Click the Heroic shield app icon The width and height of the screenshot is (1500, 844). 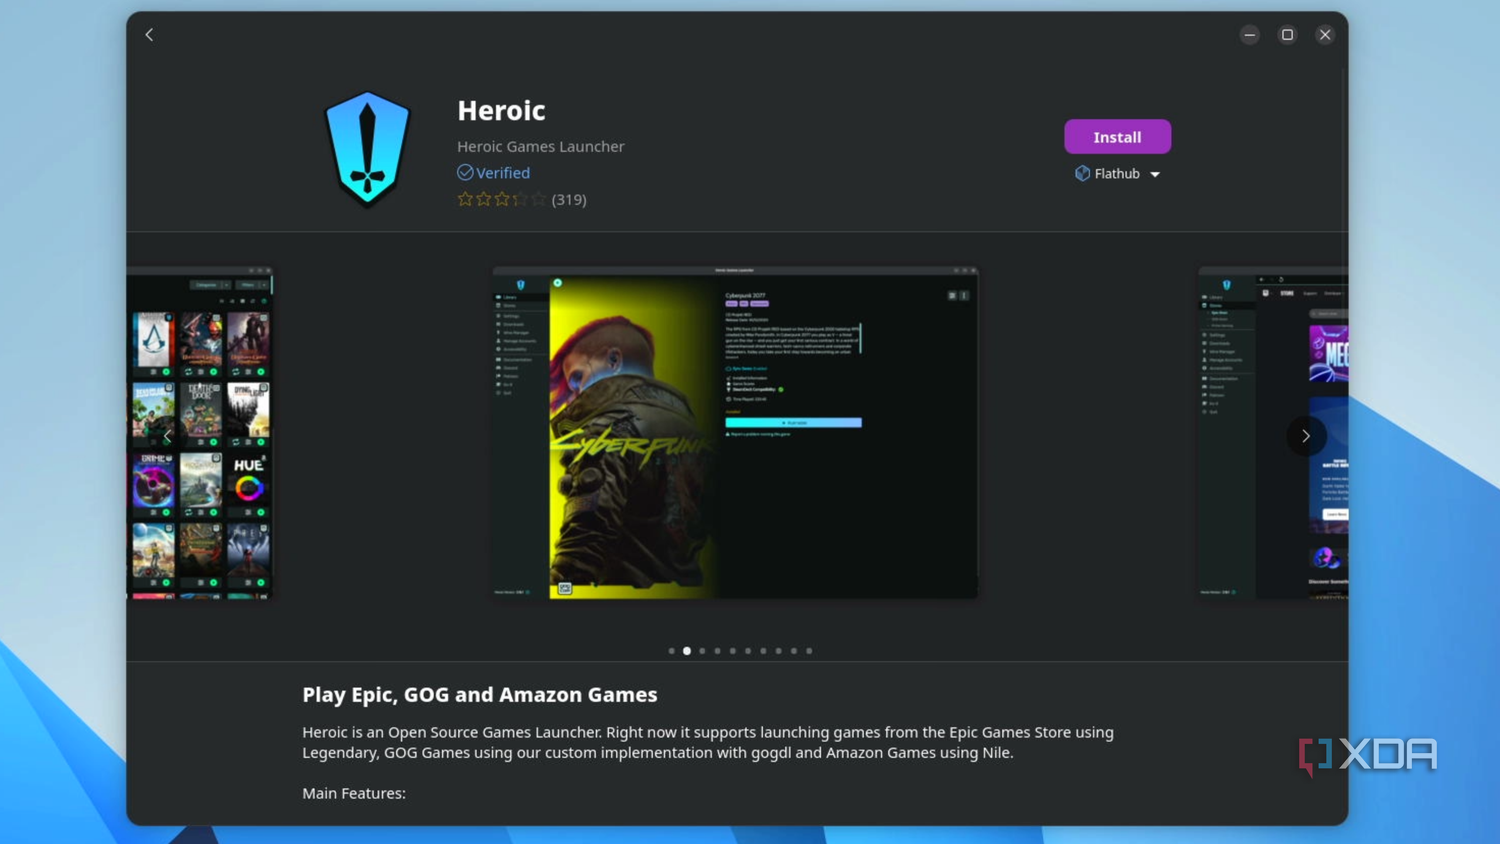368,149
